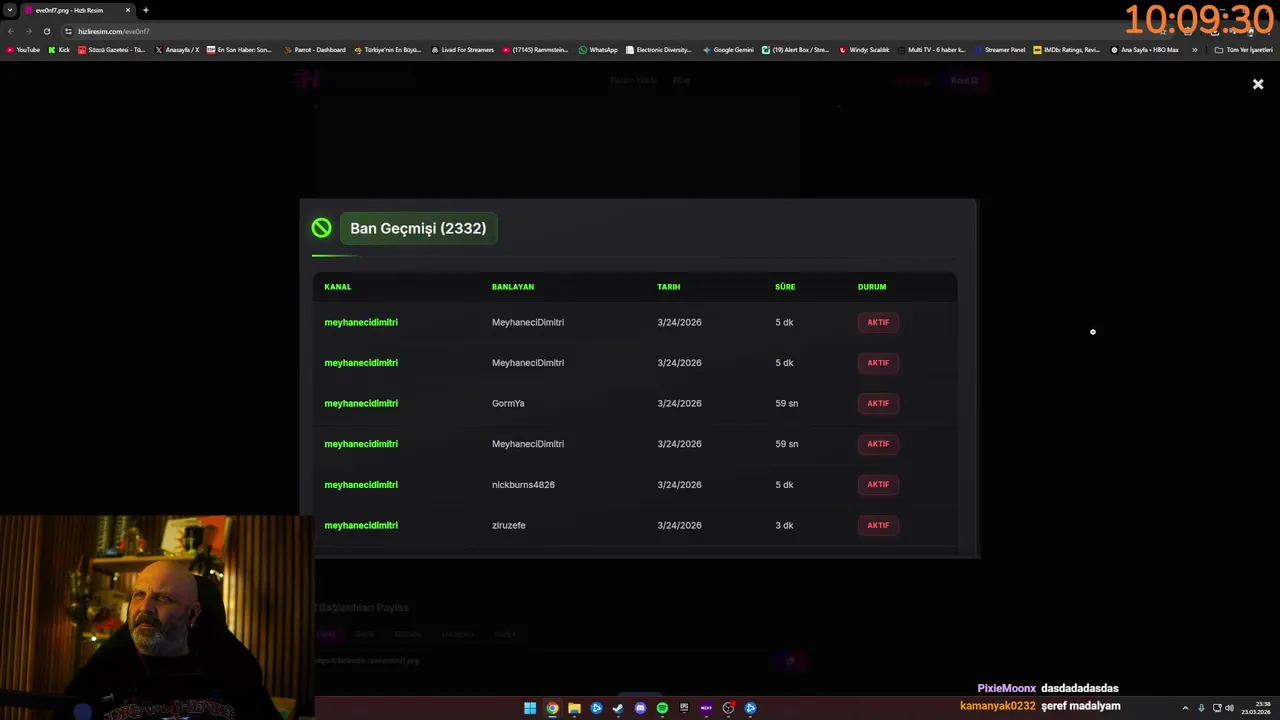Open the WhatsApp bookmark

(598, 49)
